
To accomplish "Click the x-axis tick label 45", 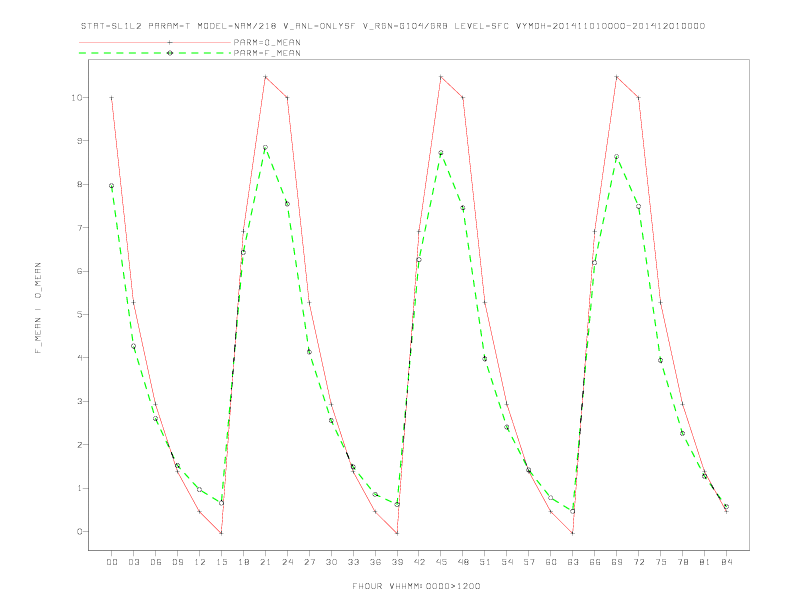I will [x=441, y=562].
